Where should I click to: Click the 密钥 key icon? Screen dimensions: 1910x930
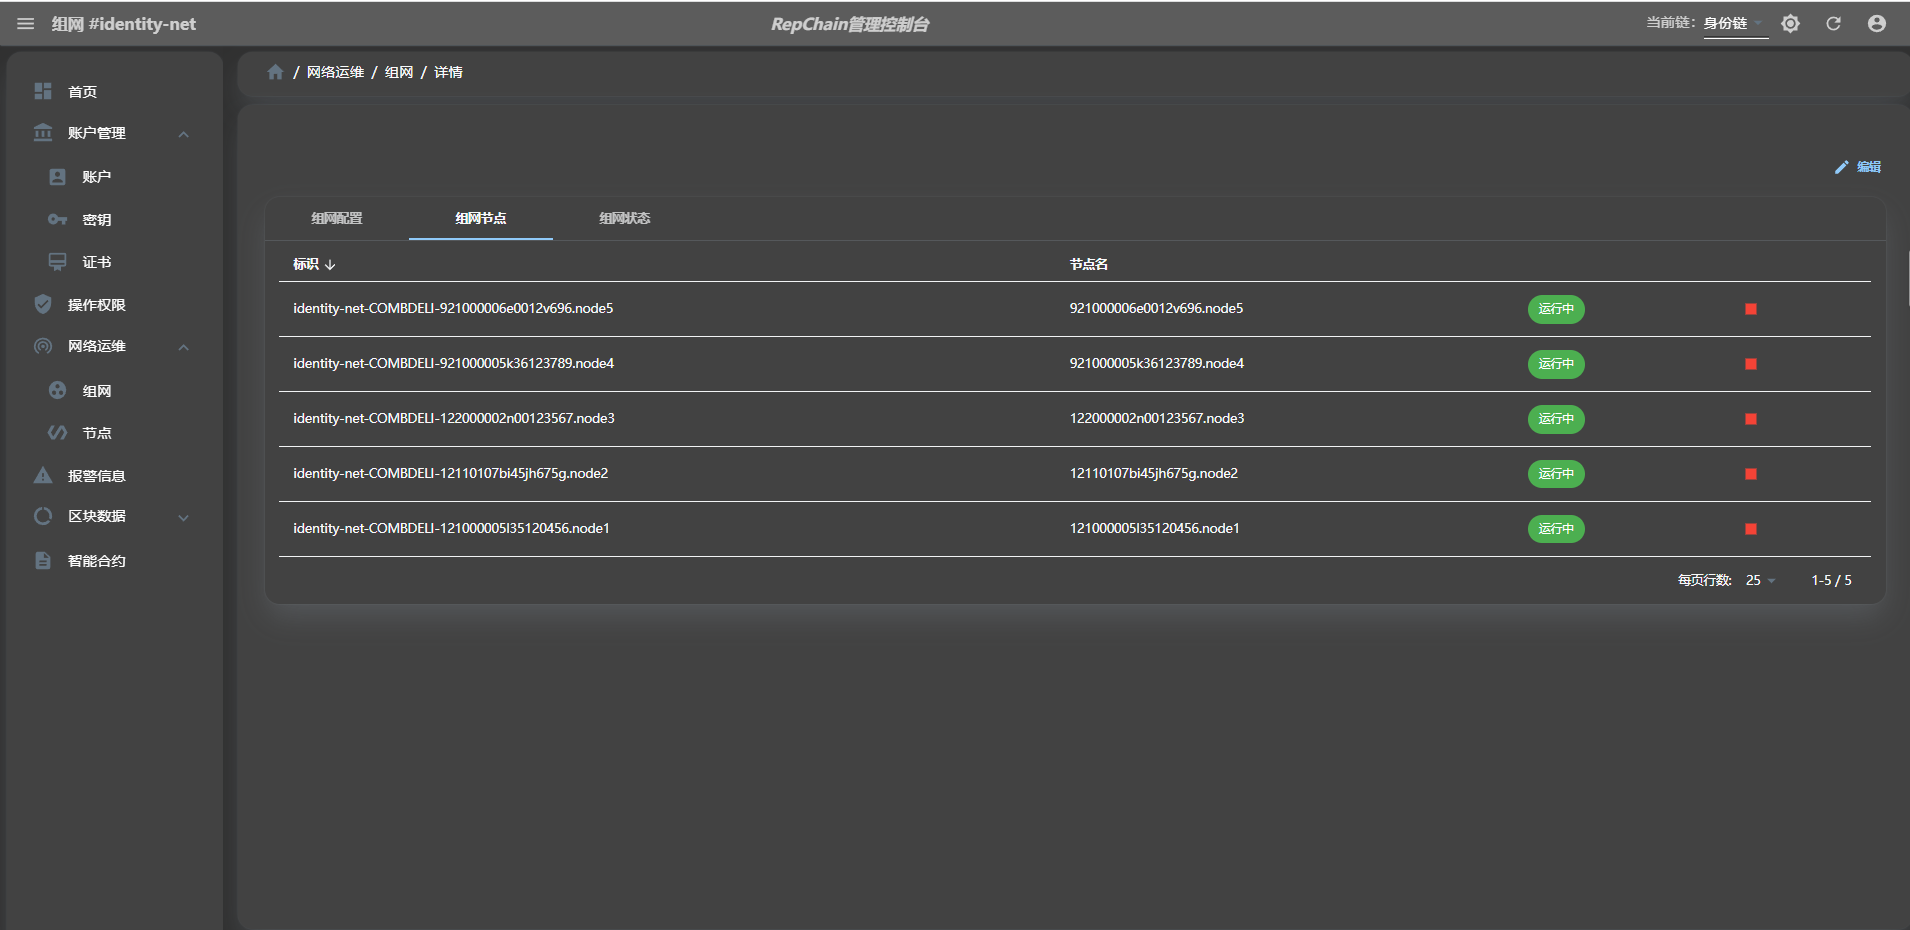tap(58, 219)
